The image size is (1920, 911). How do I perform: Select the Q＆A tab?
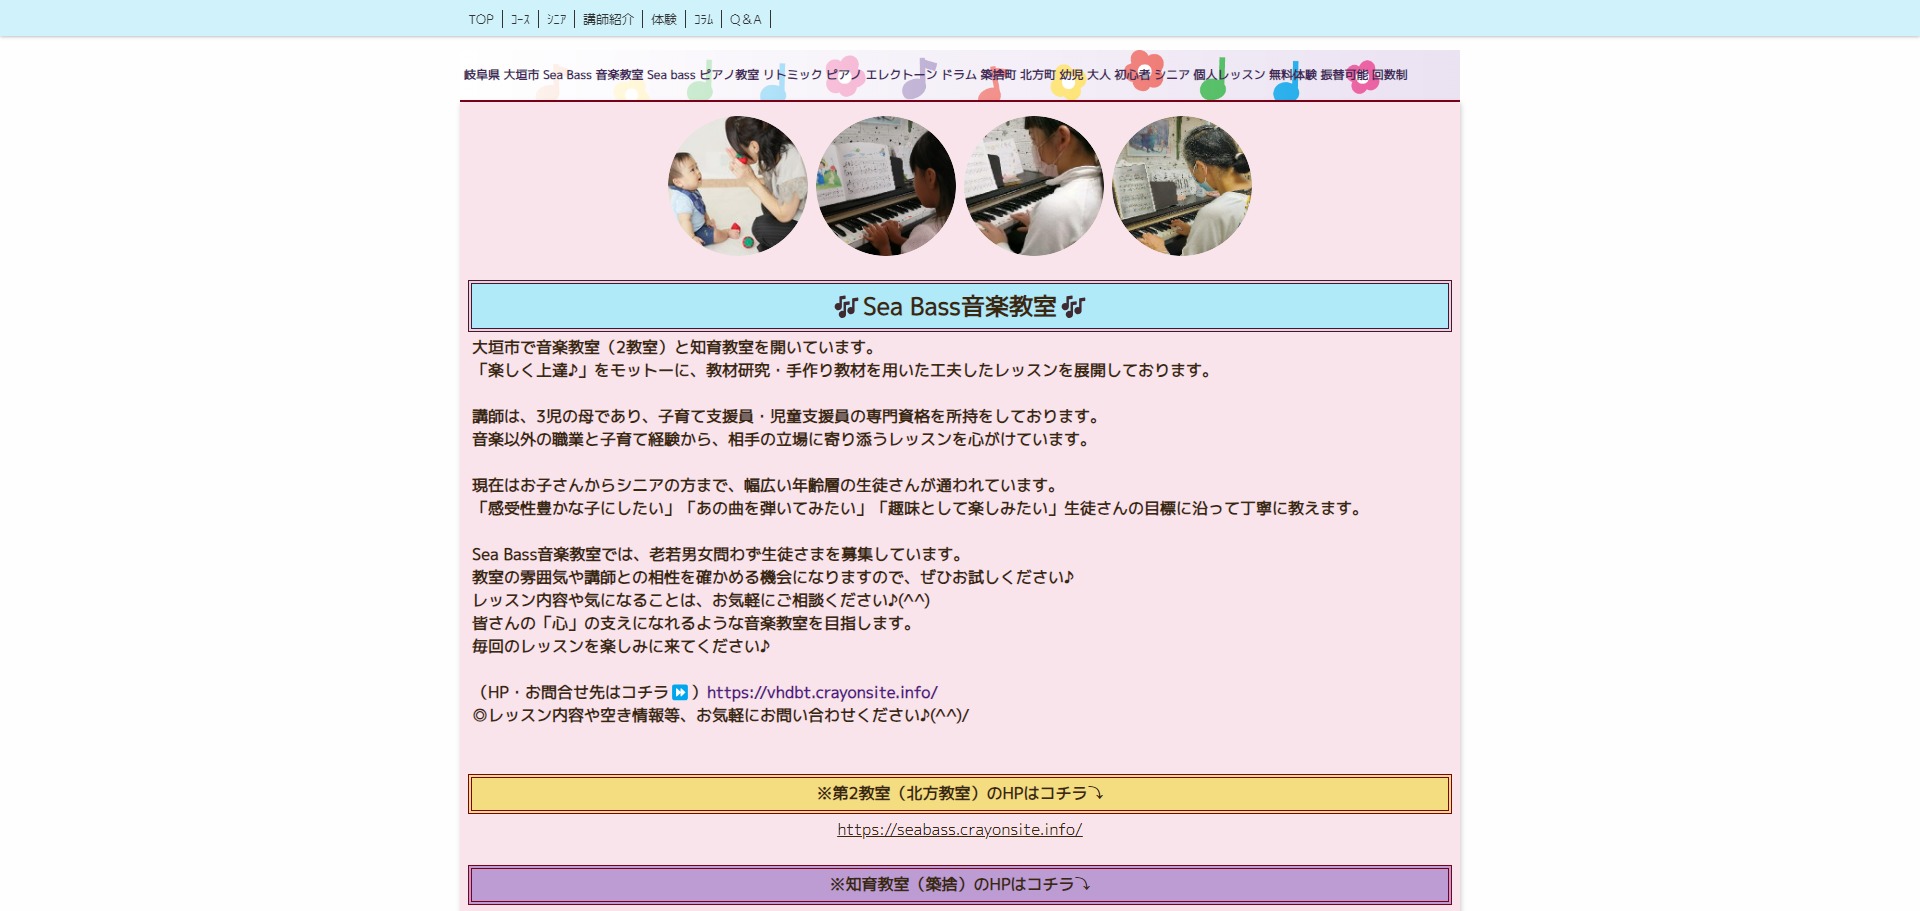(746, 19)
